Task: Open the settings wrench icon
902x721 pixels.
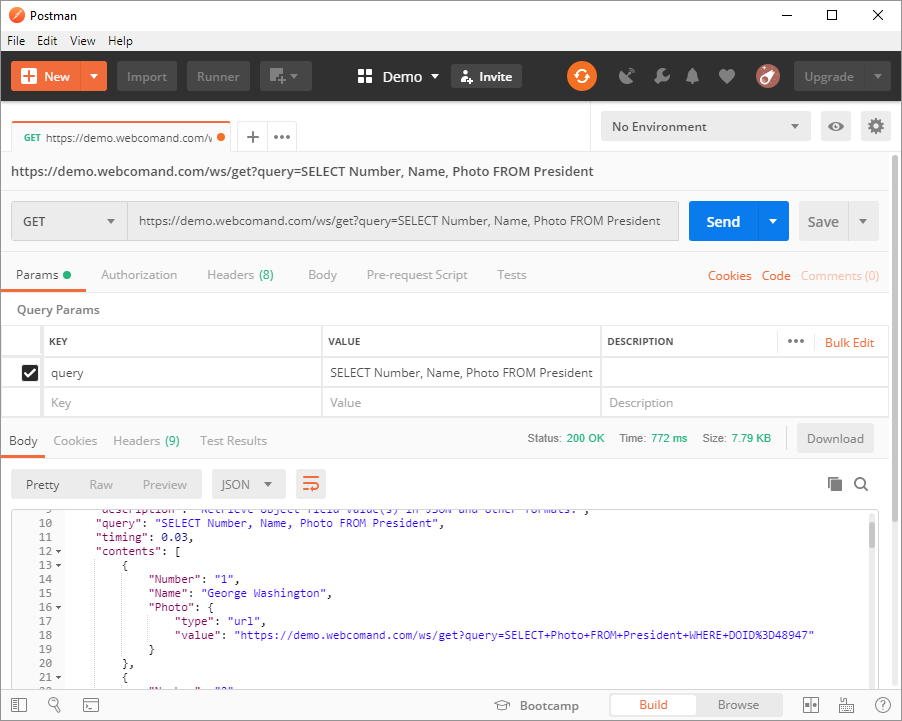Action: [x=661, y=77]
